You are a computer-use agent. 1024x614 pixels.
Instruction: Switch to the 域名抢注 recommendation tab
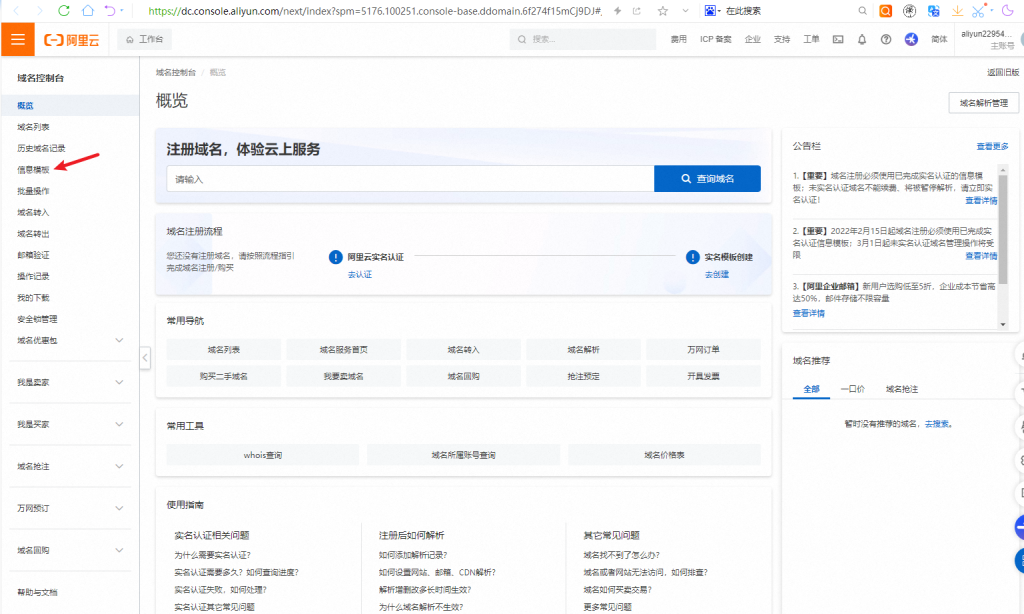click(902, 389)
